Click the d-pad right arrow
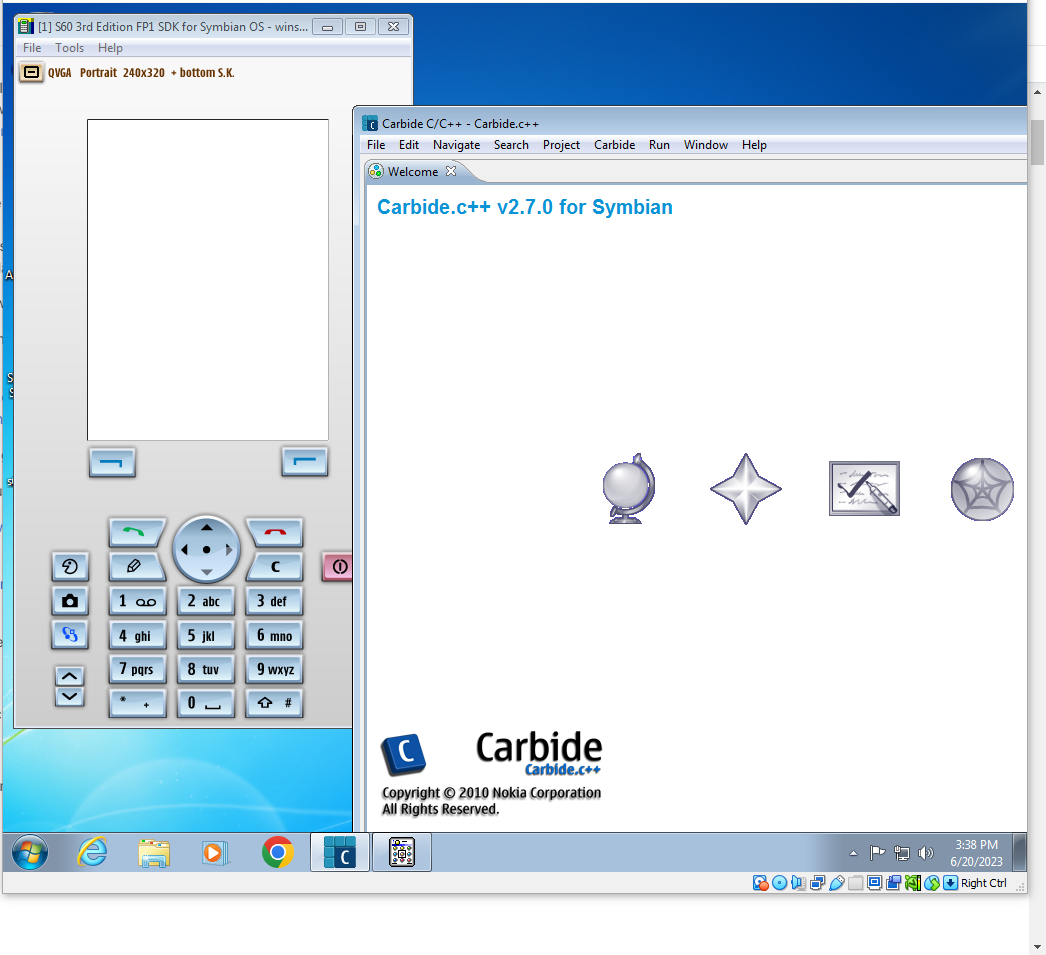The image size is (1046, 955). coord(229,550)
